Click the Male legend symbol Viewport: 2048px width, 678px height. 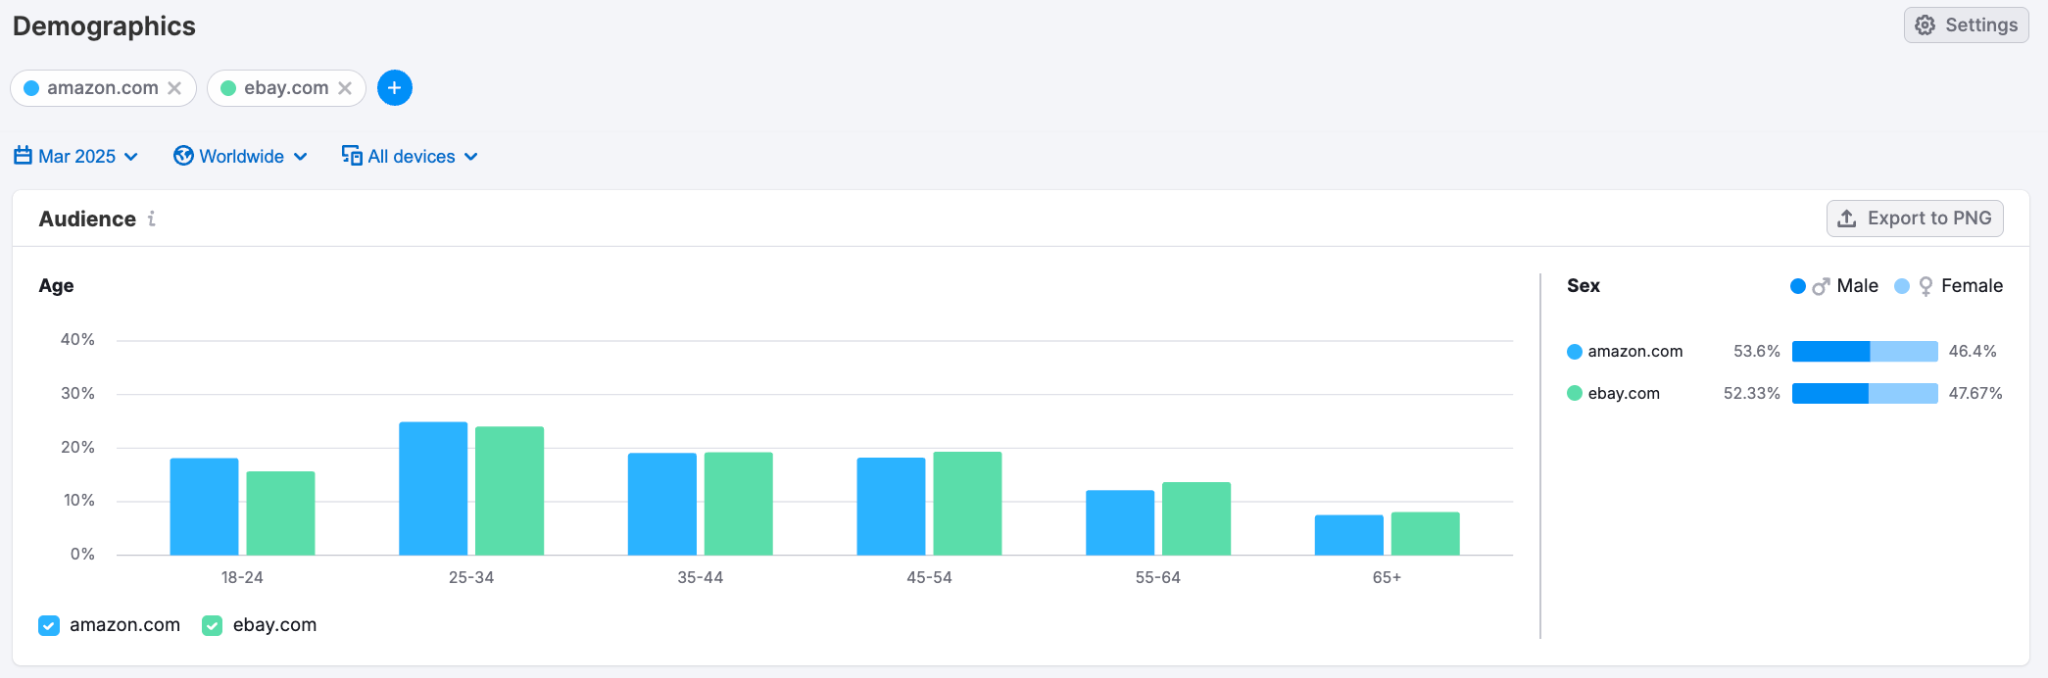tap(1821, 286)
